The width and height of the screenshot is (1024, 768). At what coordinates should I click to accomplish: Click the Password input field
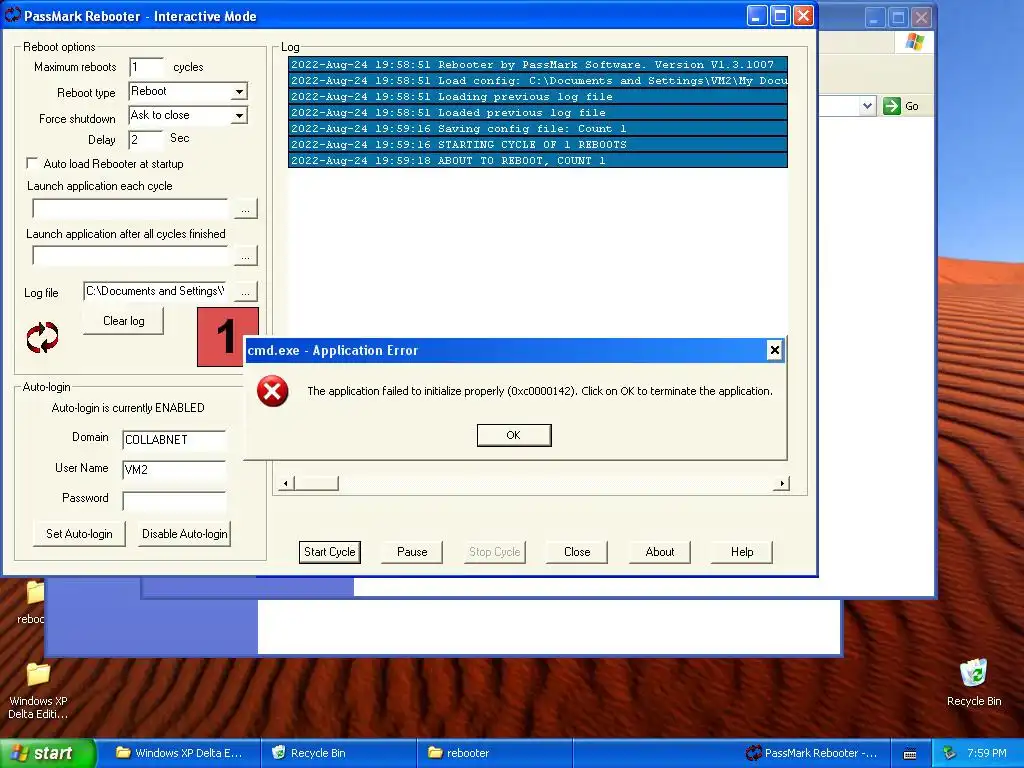(174, 501)
